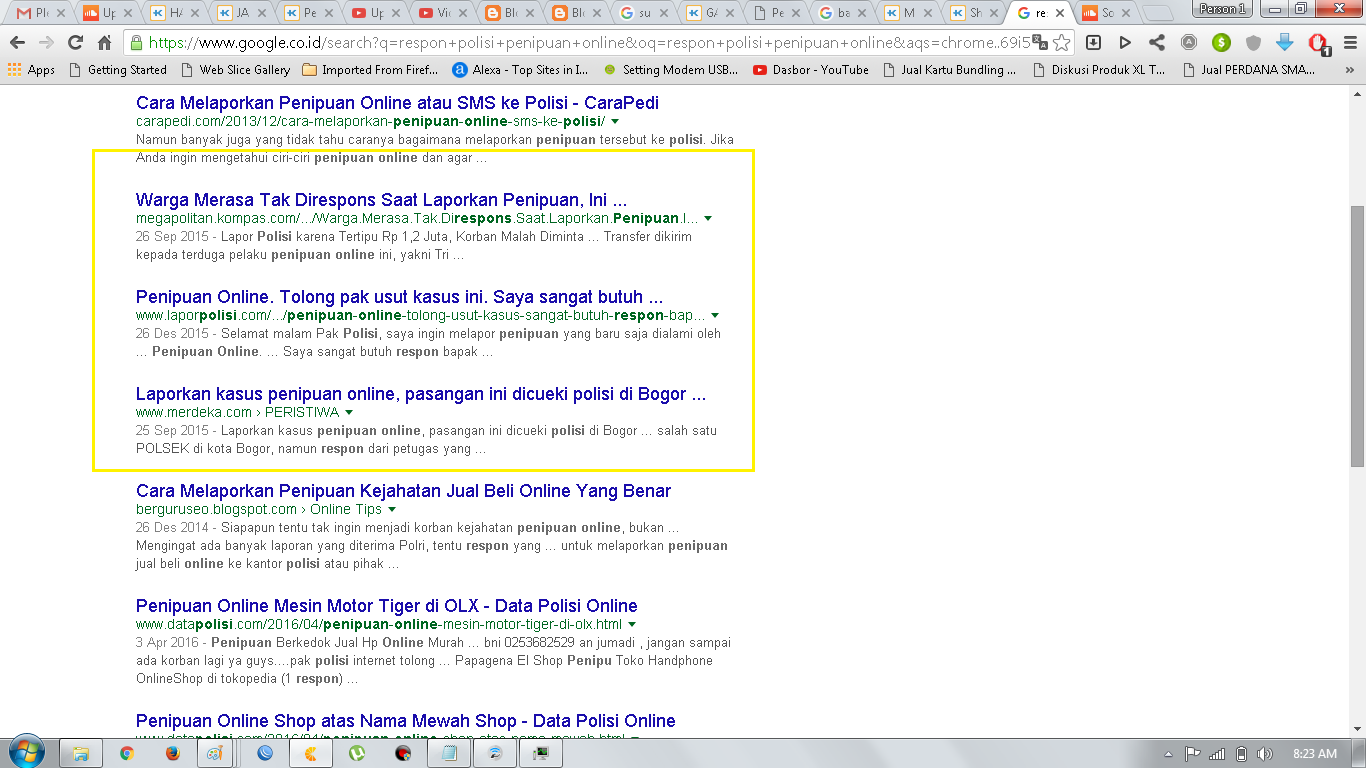The height and width of the screenshot is (768, 1366).
Task: Click the red Opera-style extension icon
Action: point(1318,44)
